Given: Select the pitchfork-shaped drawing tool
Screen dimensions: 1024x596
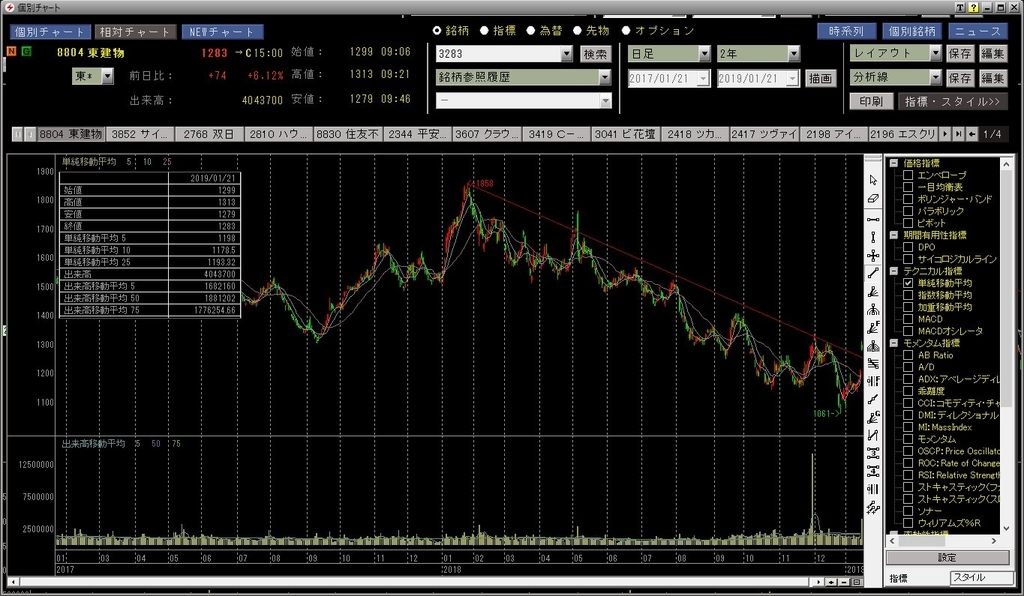Looking at the screenshot, I should 873,345.
